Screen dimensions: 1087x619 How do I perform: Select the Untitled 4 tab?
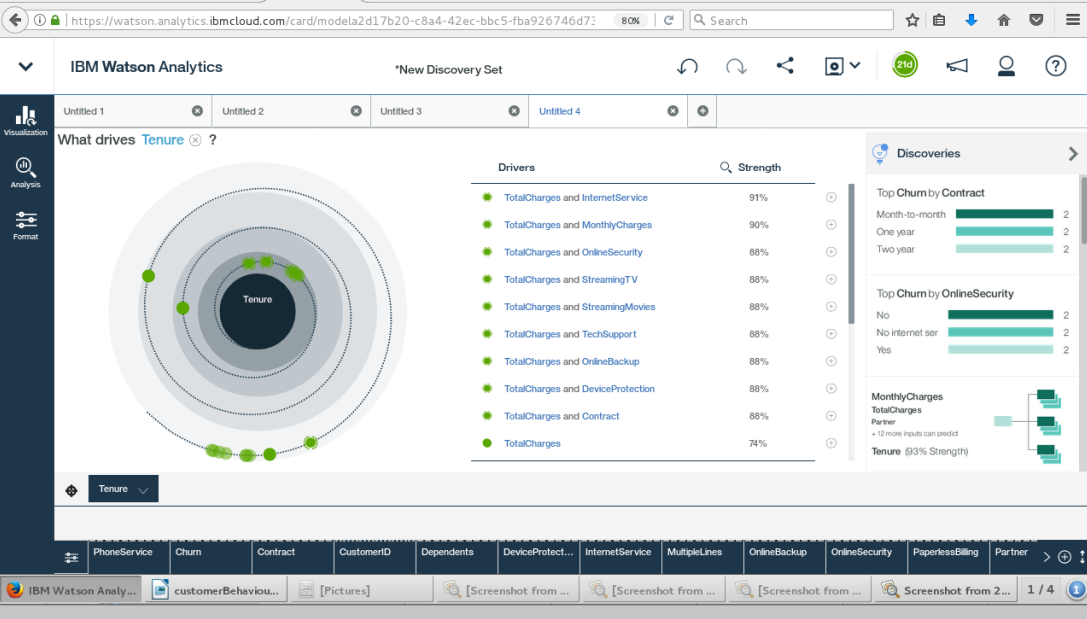pos(559,111)
